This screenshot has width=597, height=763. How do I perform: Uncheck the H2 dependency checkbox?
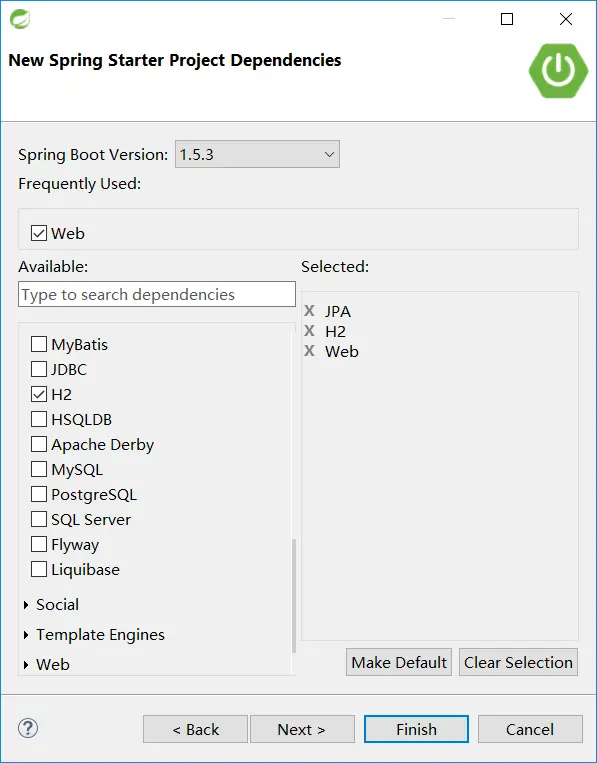coord(39,394)
